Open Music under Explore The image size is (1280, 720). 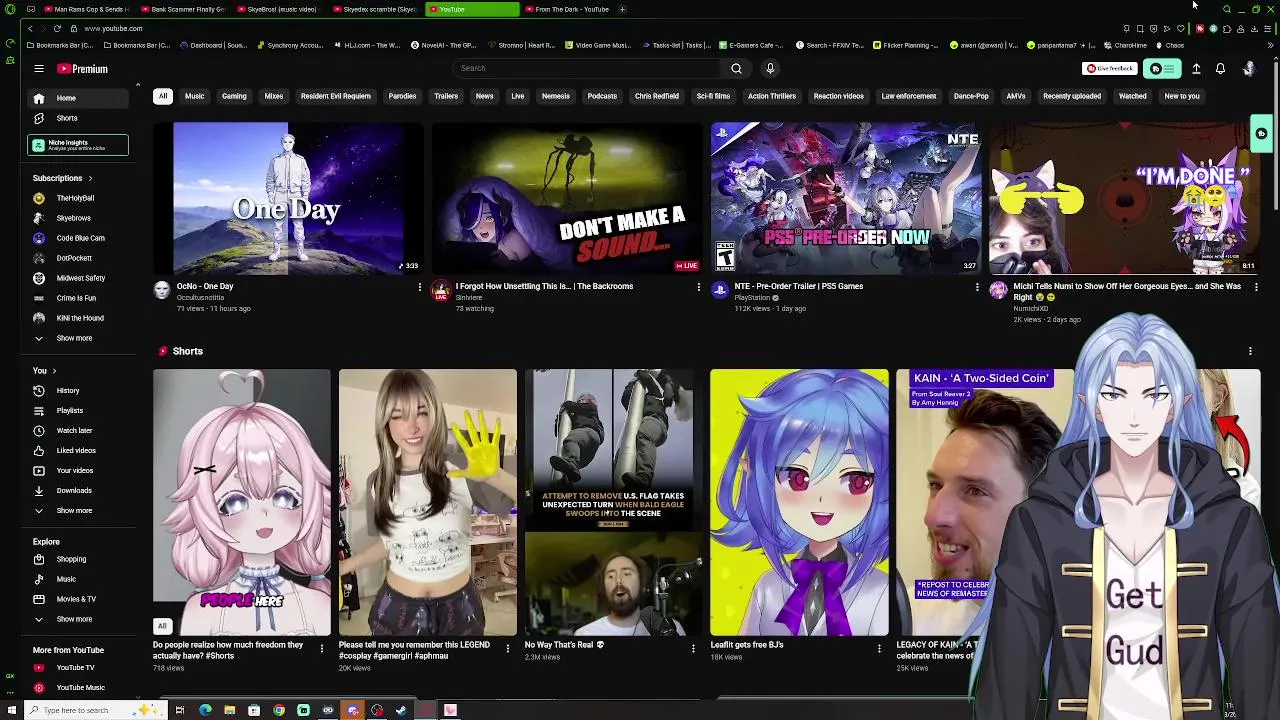coord(78,579)
